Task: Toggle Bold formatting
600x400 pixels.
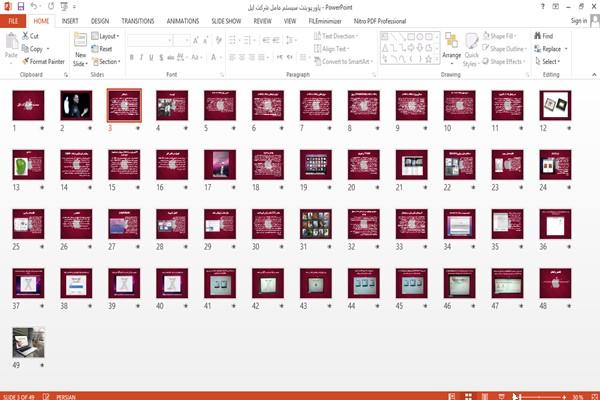Action: click(x=132, y=57)
